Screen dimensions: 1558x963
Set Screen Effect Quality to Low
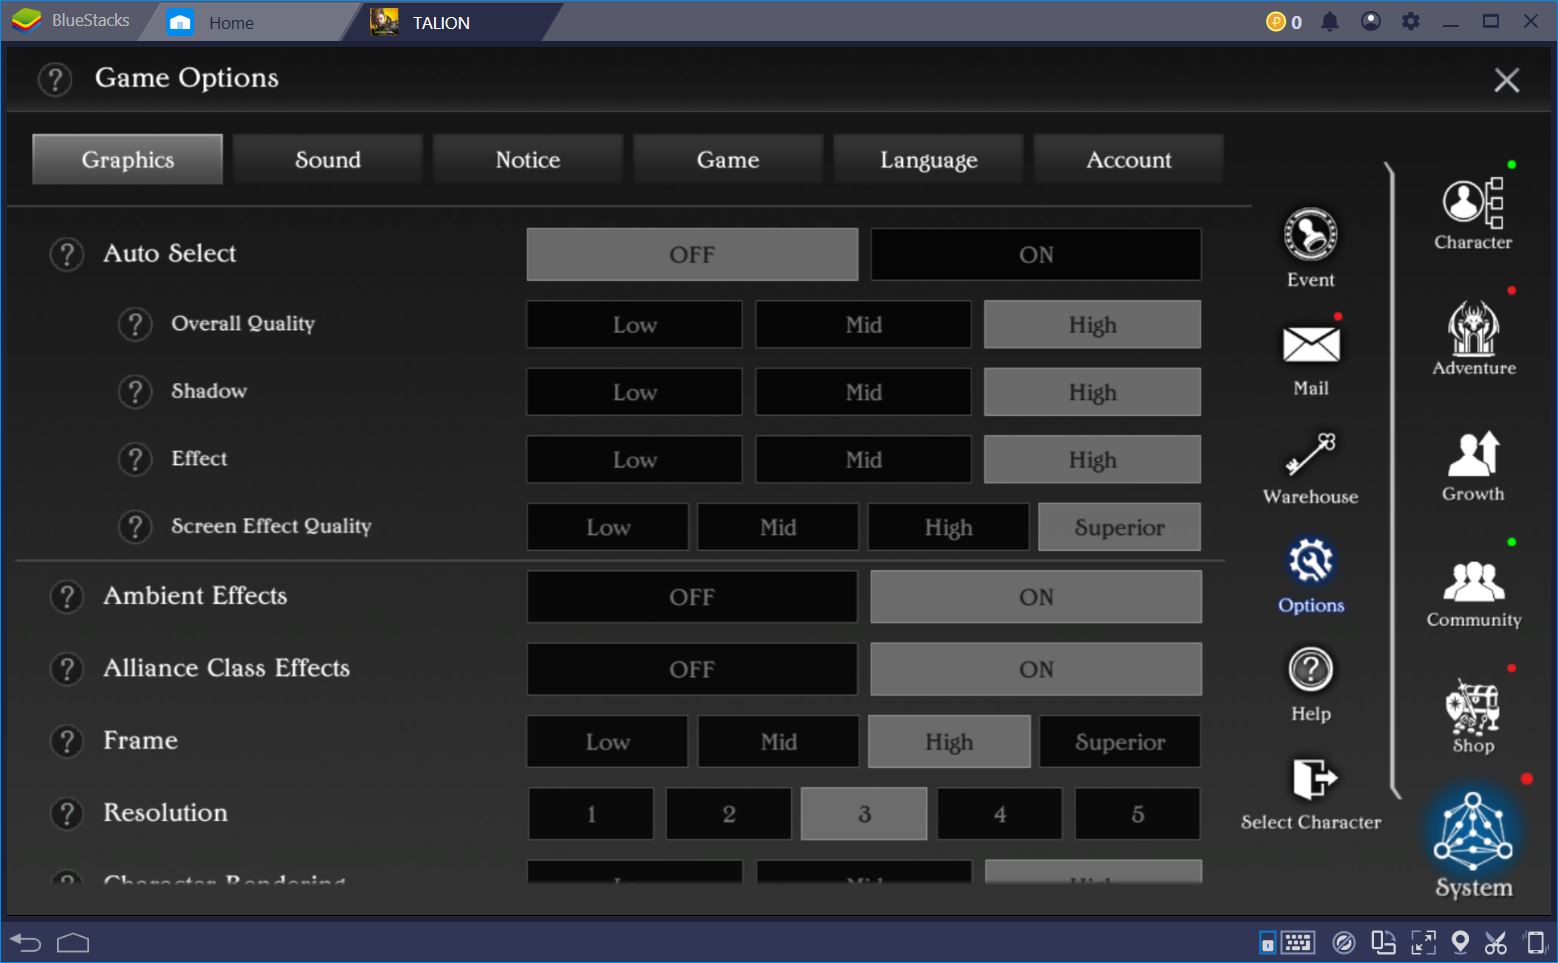(x=608, y=527)
